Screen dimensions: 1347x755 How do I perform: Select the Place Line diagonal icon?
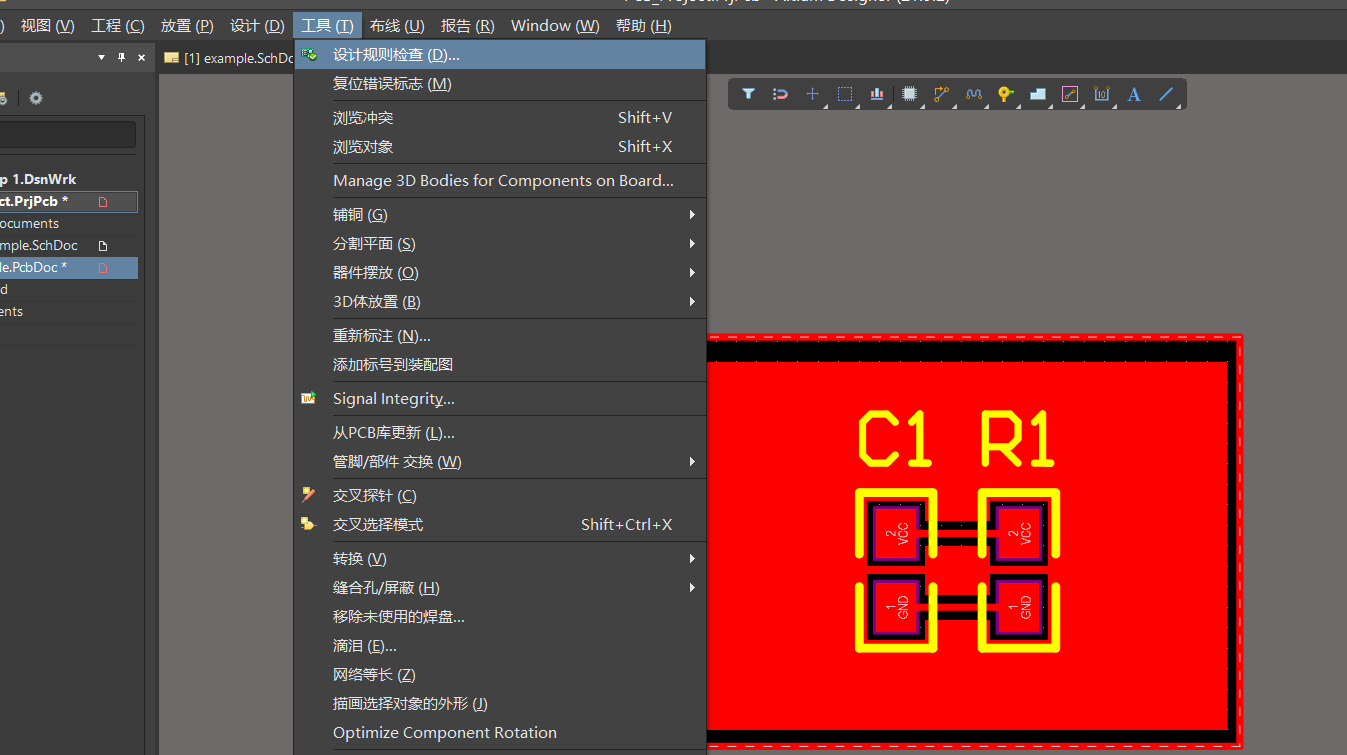pos(1166,94)
